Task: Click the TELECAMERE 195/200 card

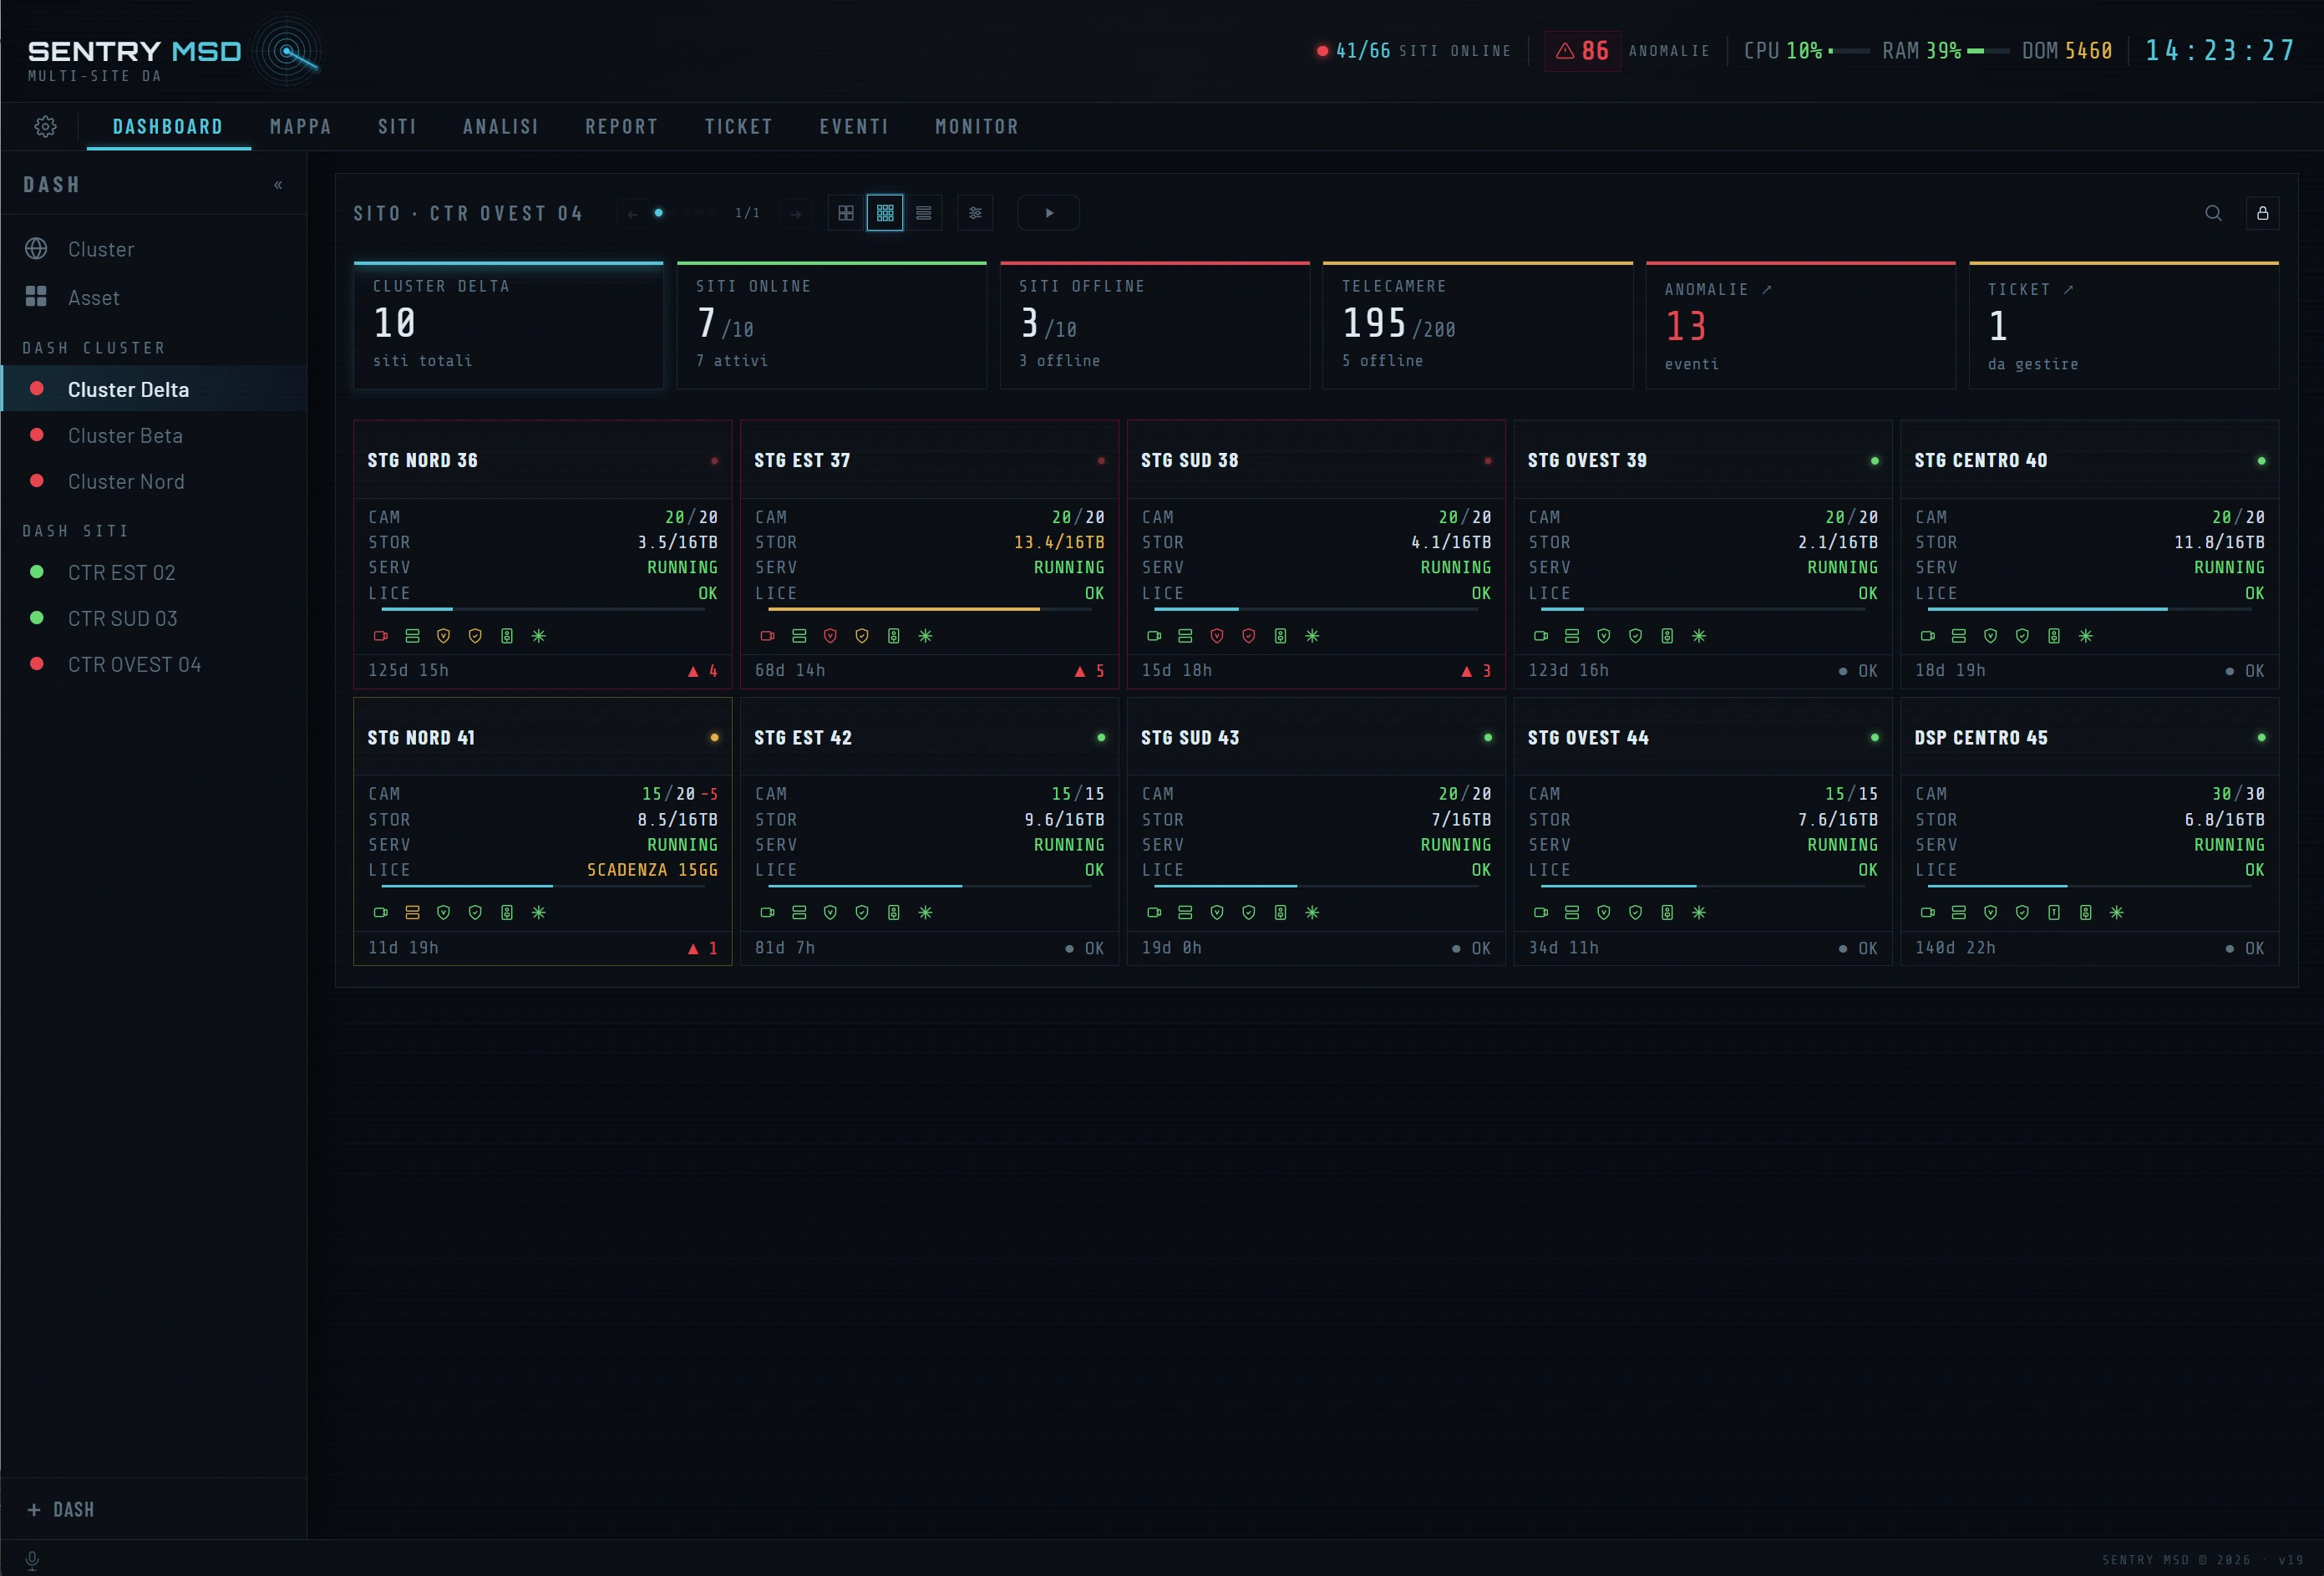Action: coord(1477,325)
